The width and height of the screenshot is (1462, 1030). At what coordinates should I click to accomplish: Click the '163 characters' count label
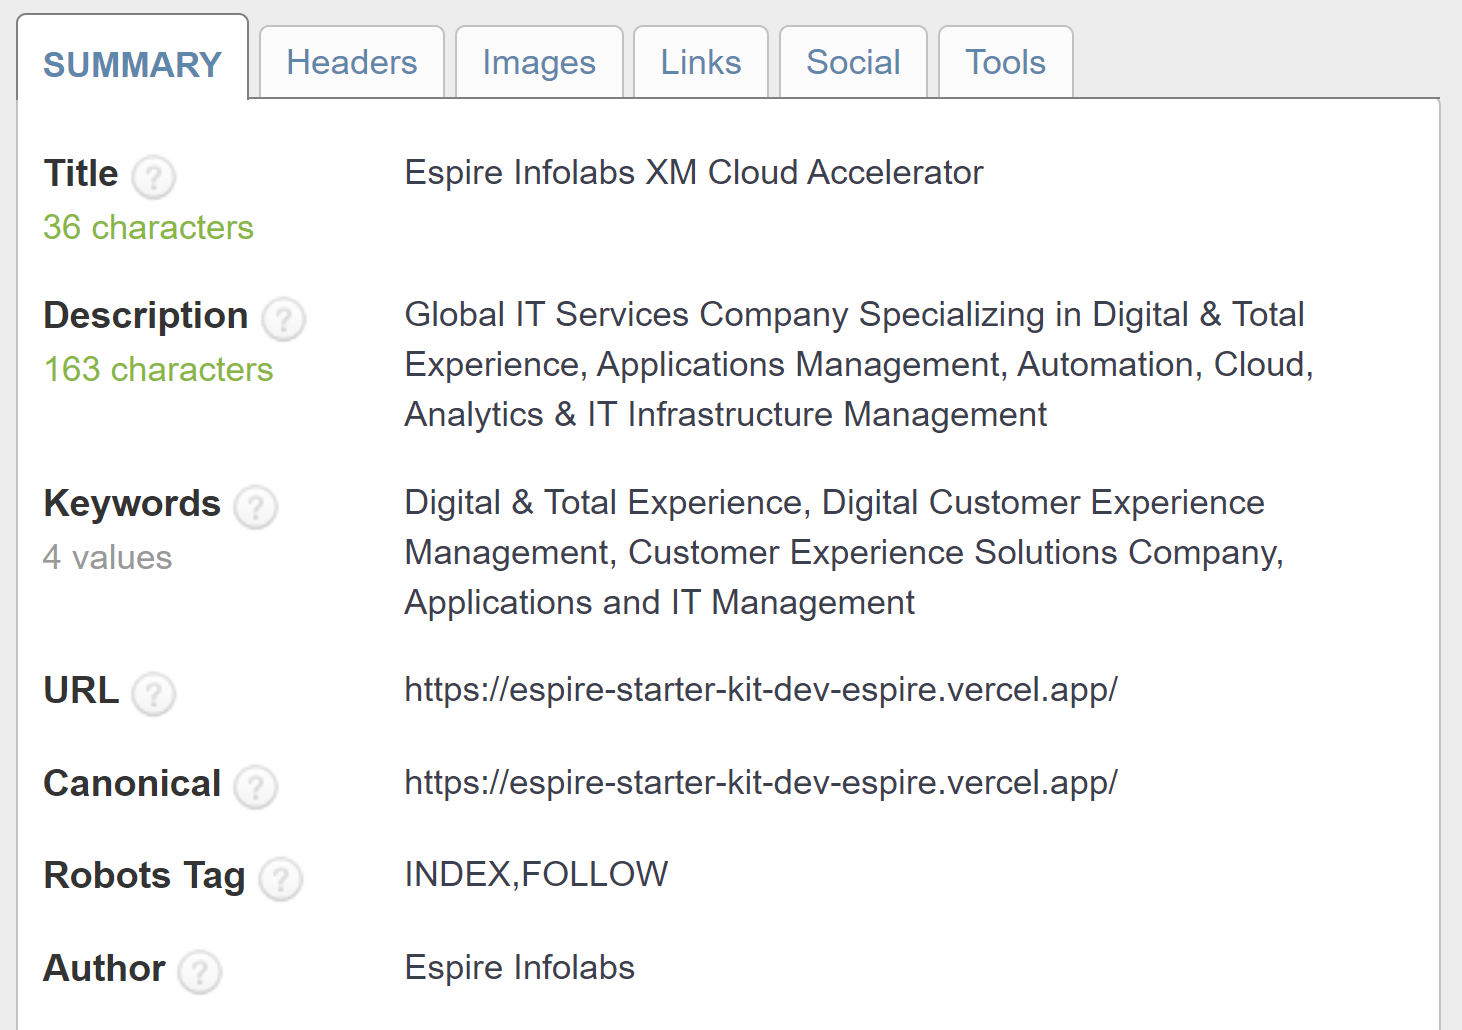pyautogui.click(x=158, y=369)
